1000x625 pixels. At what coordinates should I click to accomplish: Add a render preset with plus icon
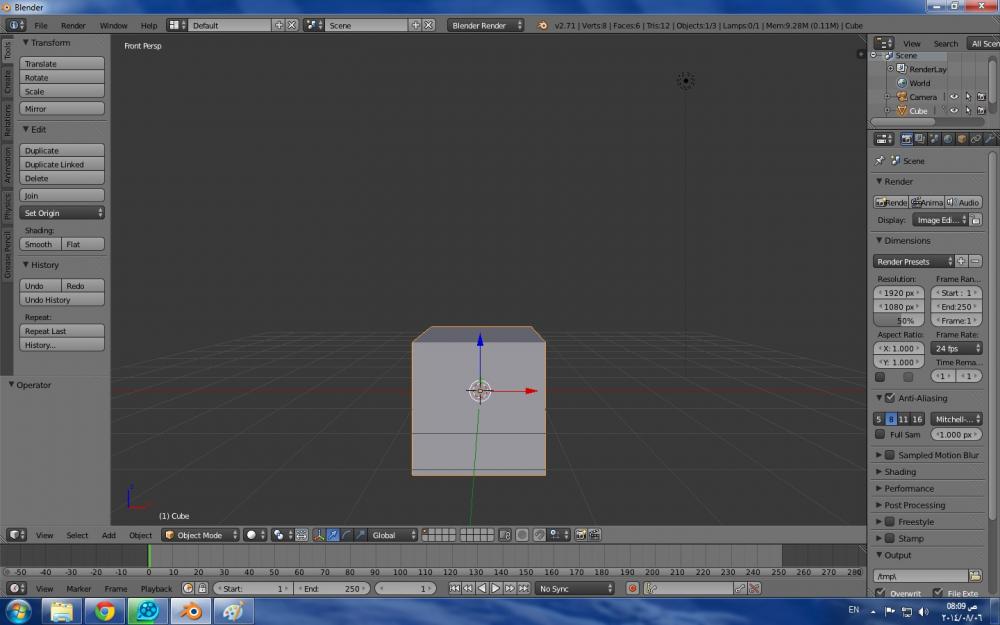(961, 261)
